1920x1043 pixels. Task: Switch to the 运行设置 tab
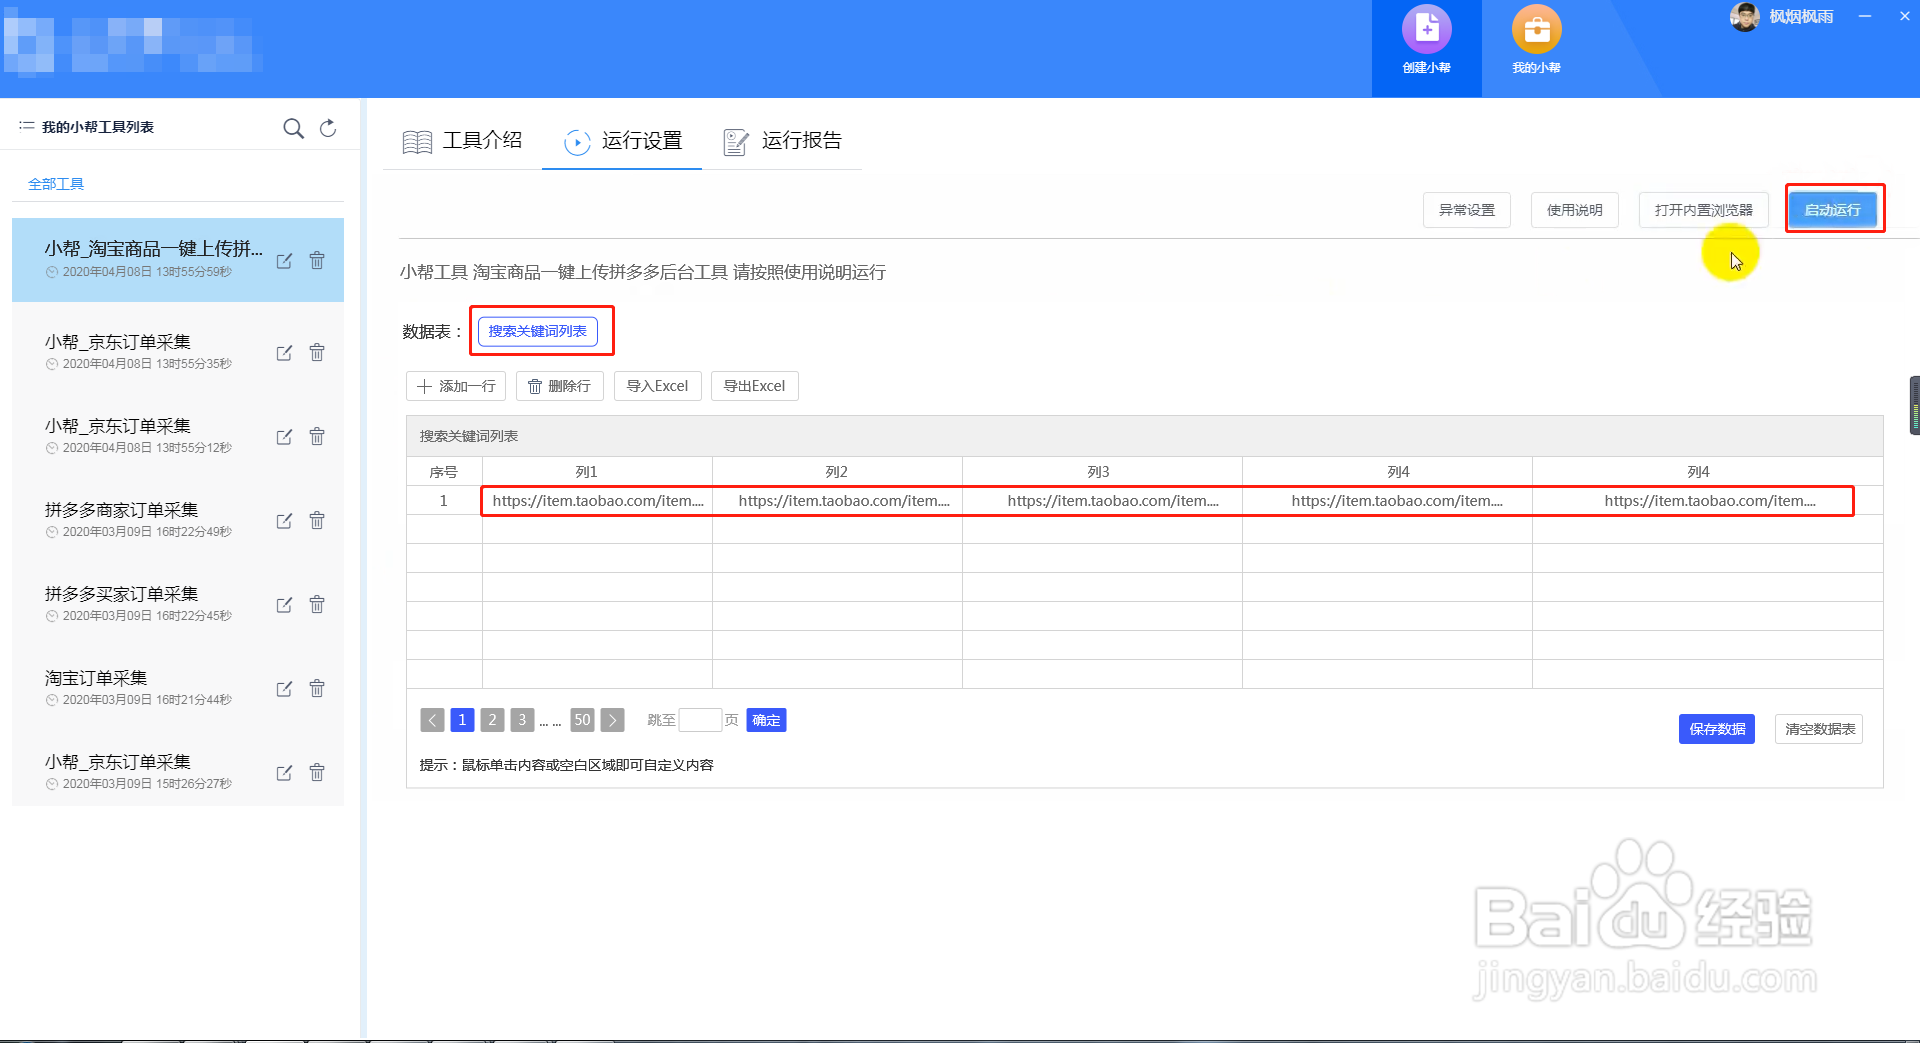point(622,141)
